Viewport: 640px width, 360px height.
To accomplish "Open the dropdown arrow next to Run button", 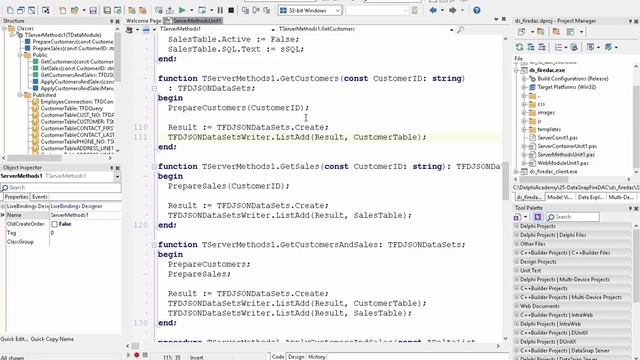I will (191, 10).
